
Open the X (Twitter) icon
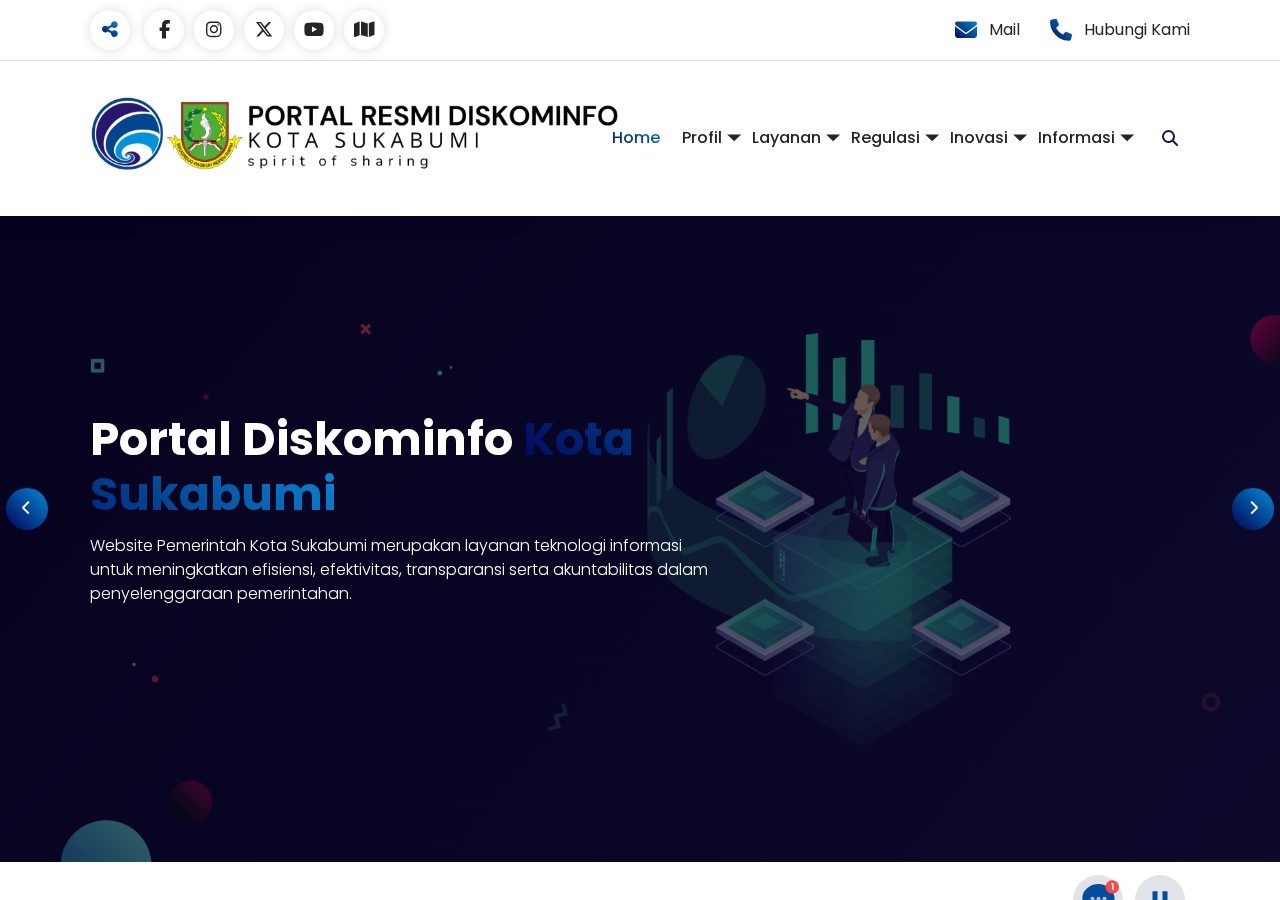pos(264,30)
